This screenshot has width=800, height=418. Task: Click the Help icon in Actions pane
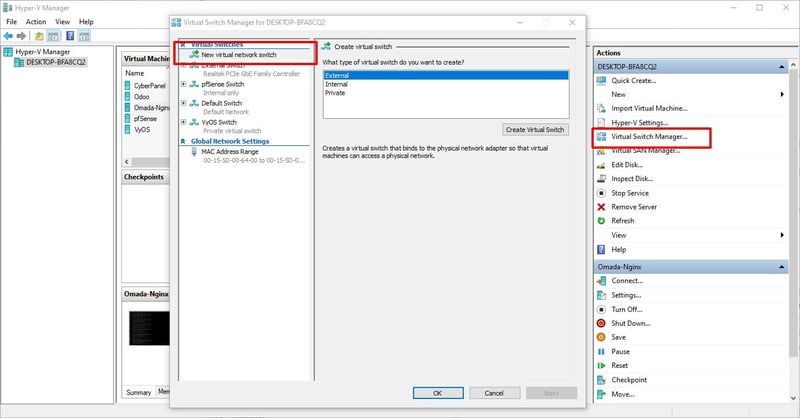(x=601, y=250)
